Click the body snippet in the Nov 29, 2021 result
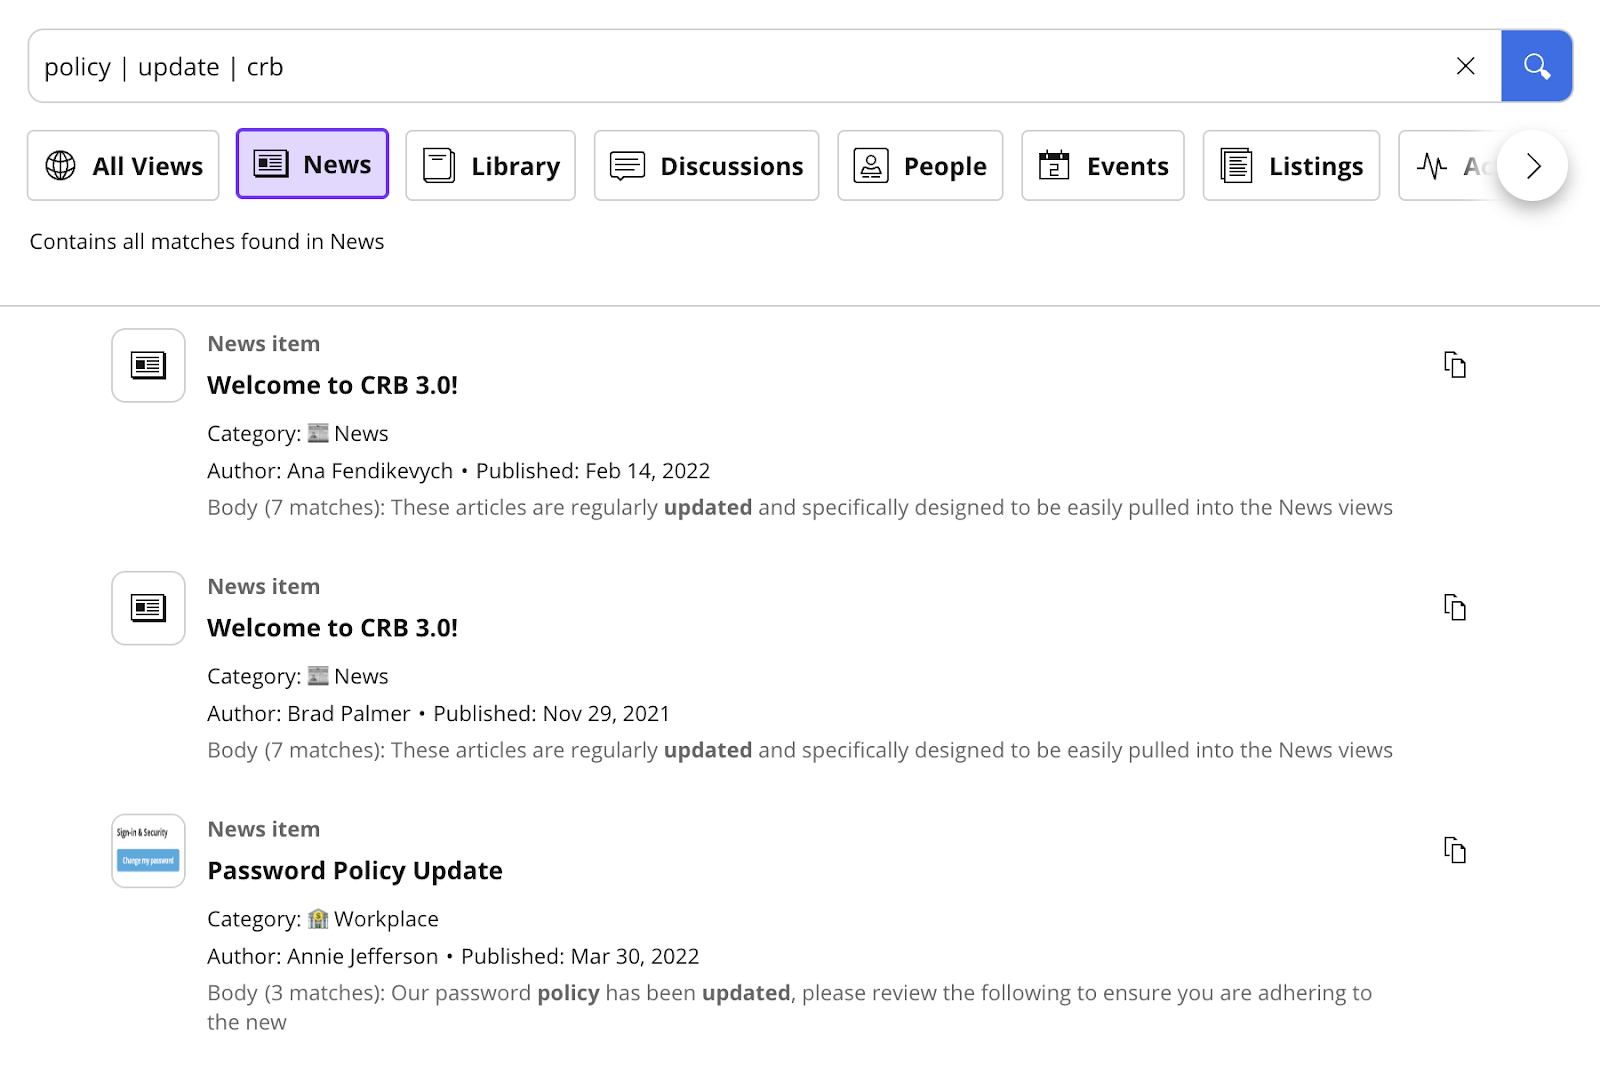The image size is (1600, 1067). 800,751
